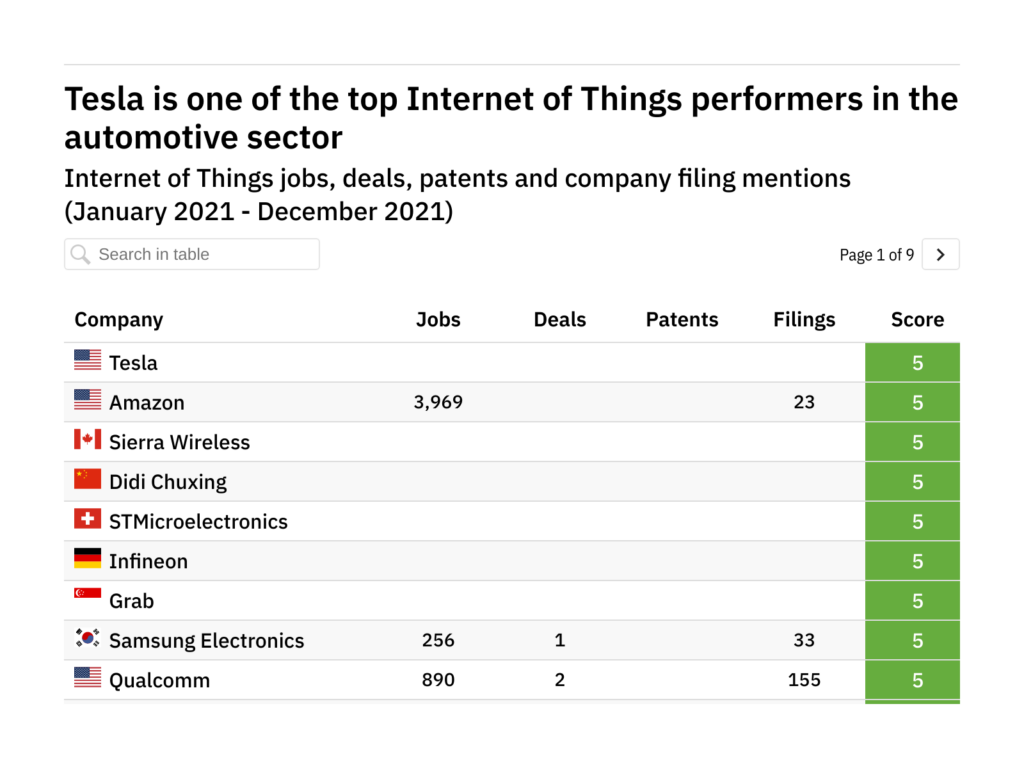The width and height of the screenshot is (1024, 768).
Task: Click the Canadian flag beside Sierra Wireless
Action: [88, 439]
